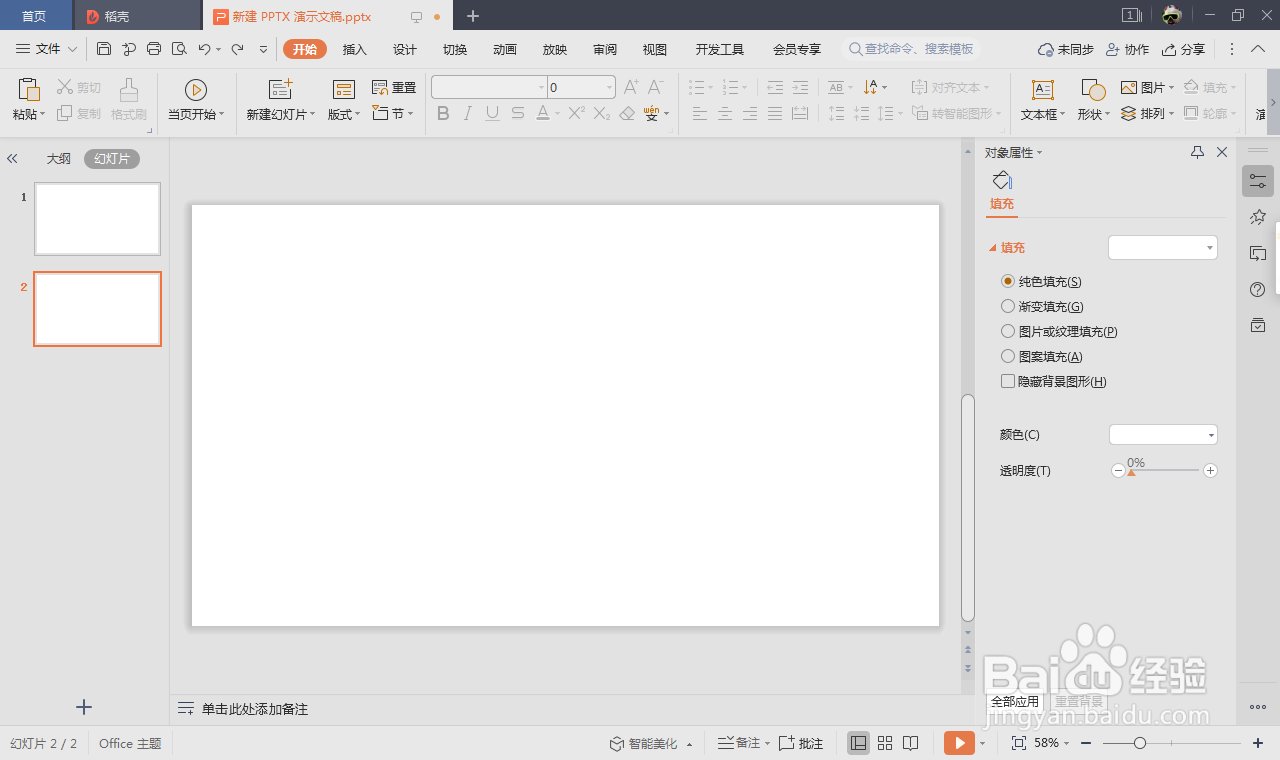1280x760 pixels.
Task: Add a comment from status bar
Action: [x=801, y=743]
